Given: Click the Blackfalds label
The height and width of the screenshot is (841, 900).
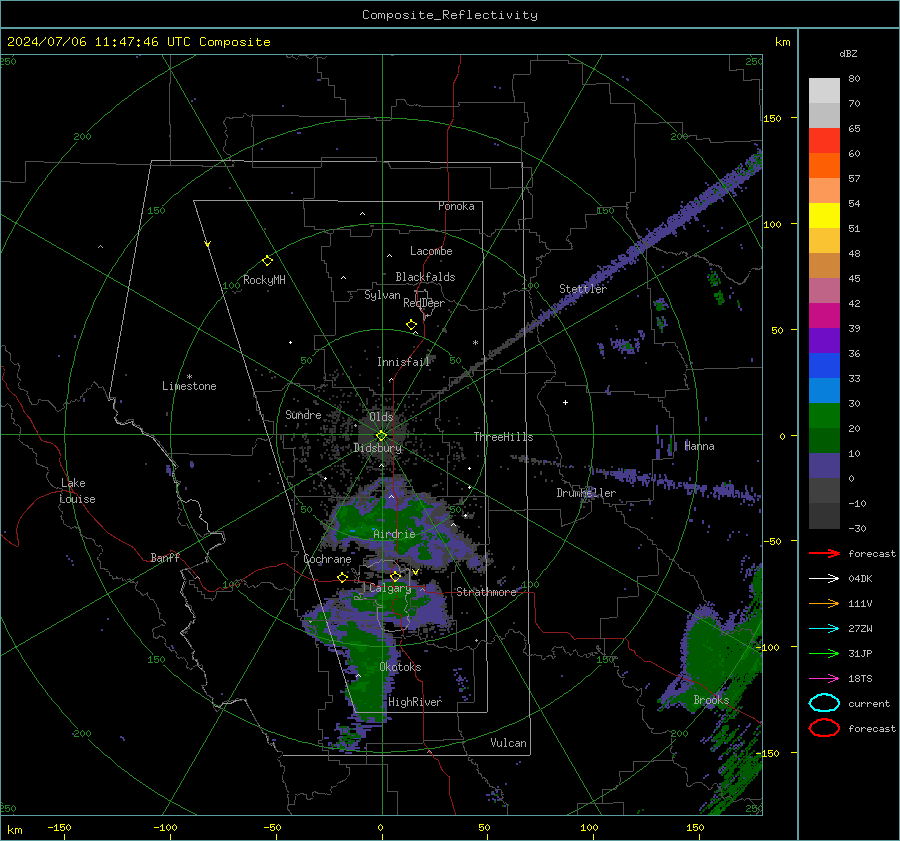Looking at the screenshot, I should point(425,277).
